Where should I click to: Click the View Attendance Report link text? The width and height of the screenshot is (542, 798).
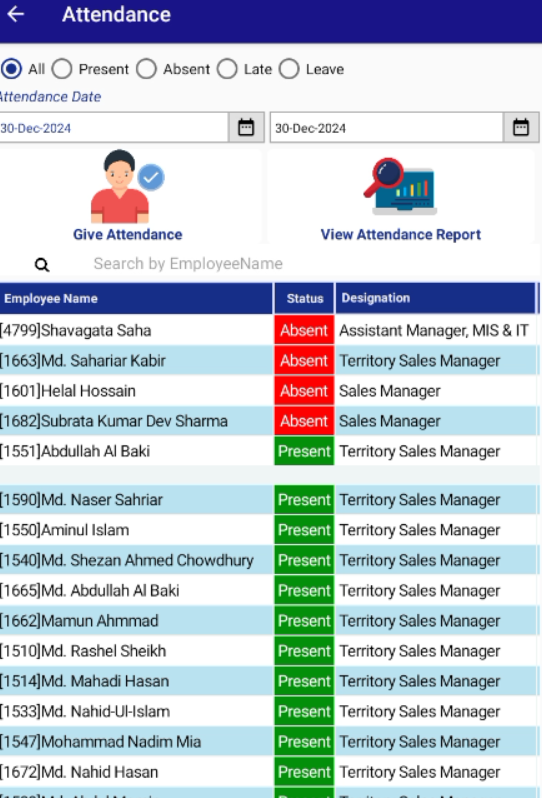[401, 235]
